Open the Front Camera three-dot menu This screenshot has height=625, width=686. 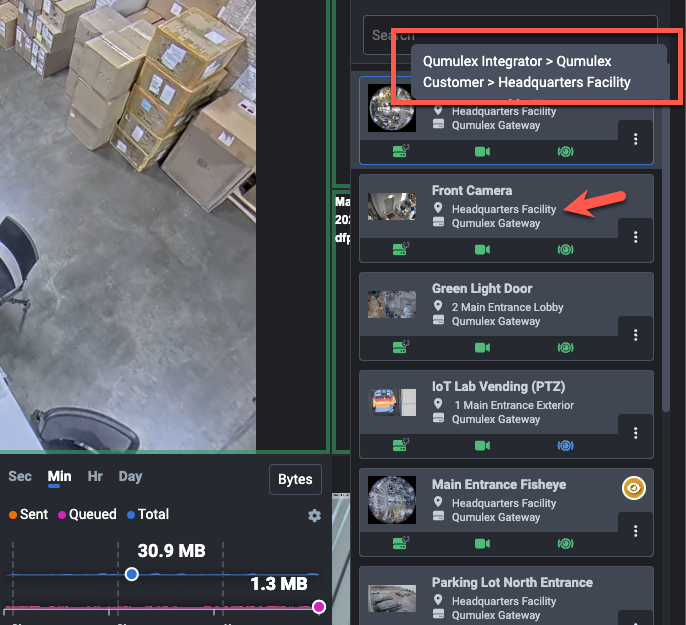[635, 237]
